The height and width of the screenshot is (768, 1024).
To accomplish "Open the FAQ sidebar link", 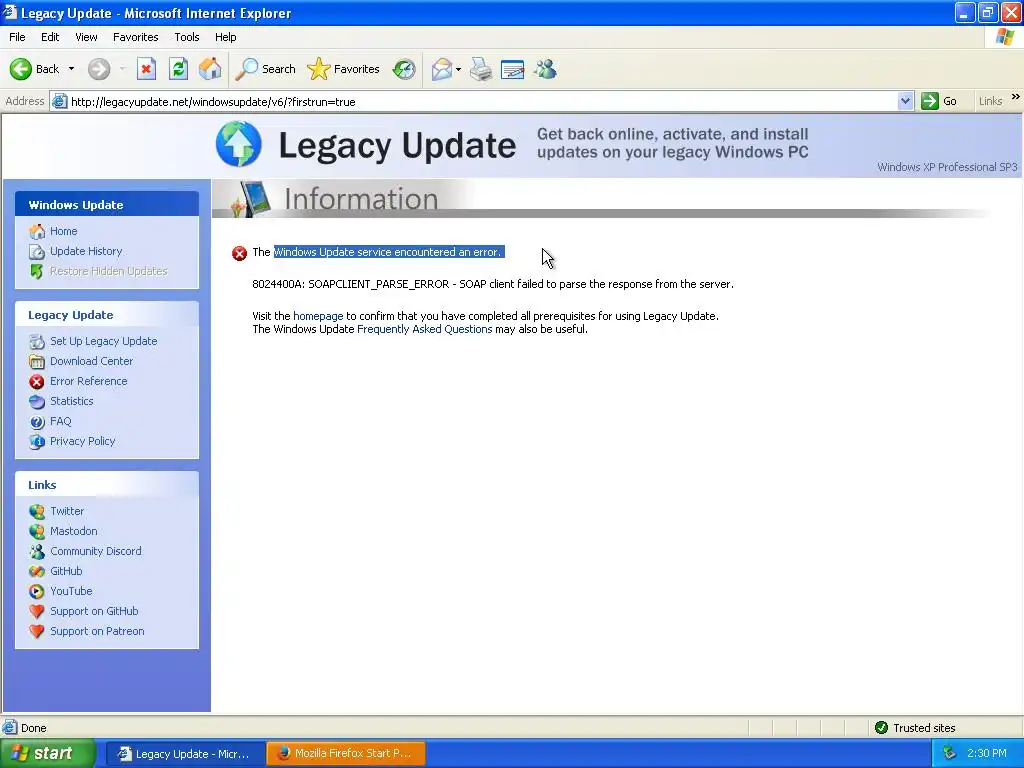I will point(61,421).
